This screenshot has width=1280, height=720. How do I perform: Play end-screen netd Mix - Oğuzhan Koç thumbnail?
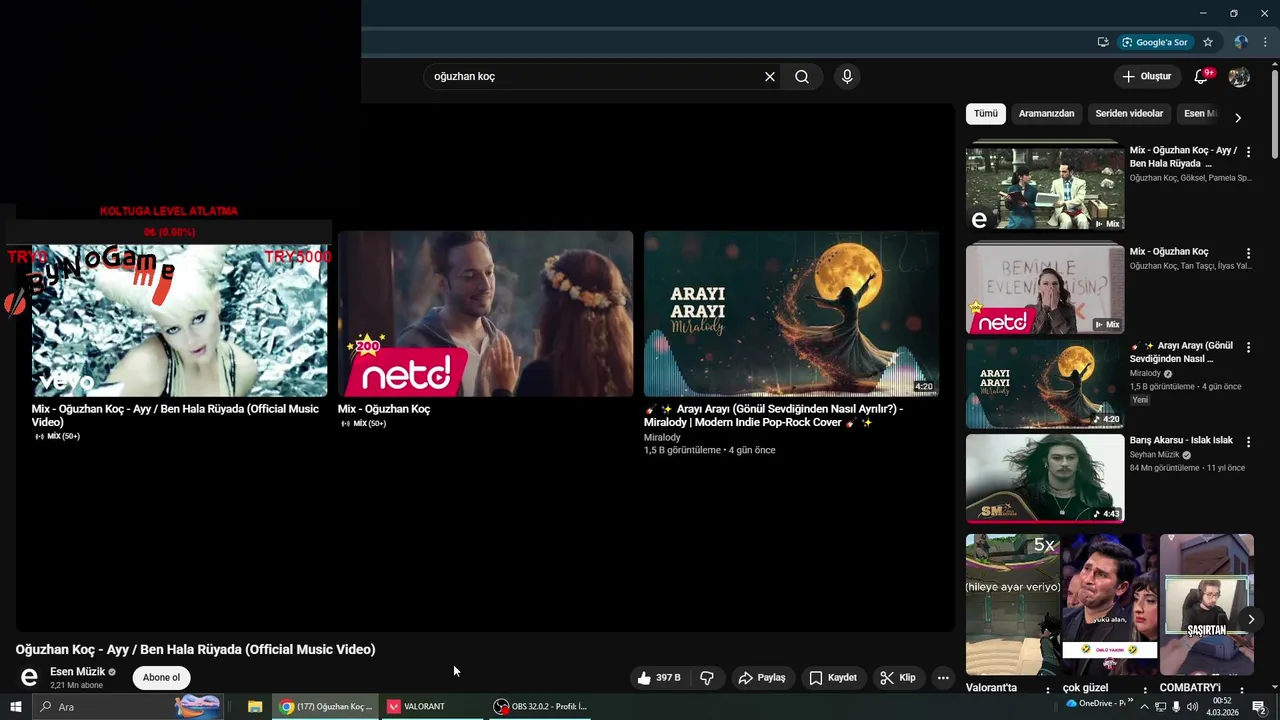coord(485,314)
